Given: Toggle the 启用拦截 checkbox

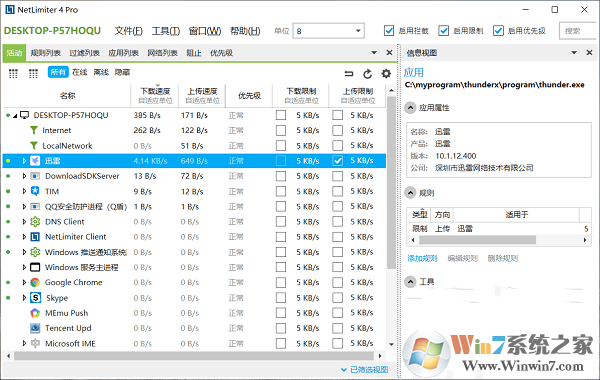Looking at the screenshot, I should [389, 31].
